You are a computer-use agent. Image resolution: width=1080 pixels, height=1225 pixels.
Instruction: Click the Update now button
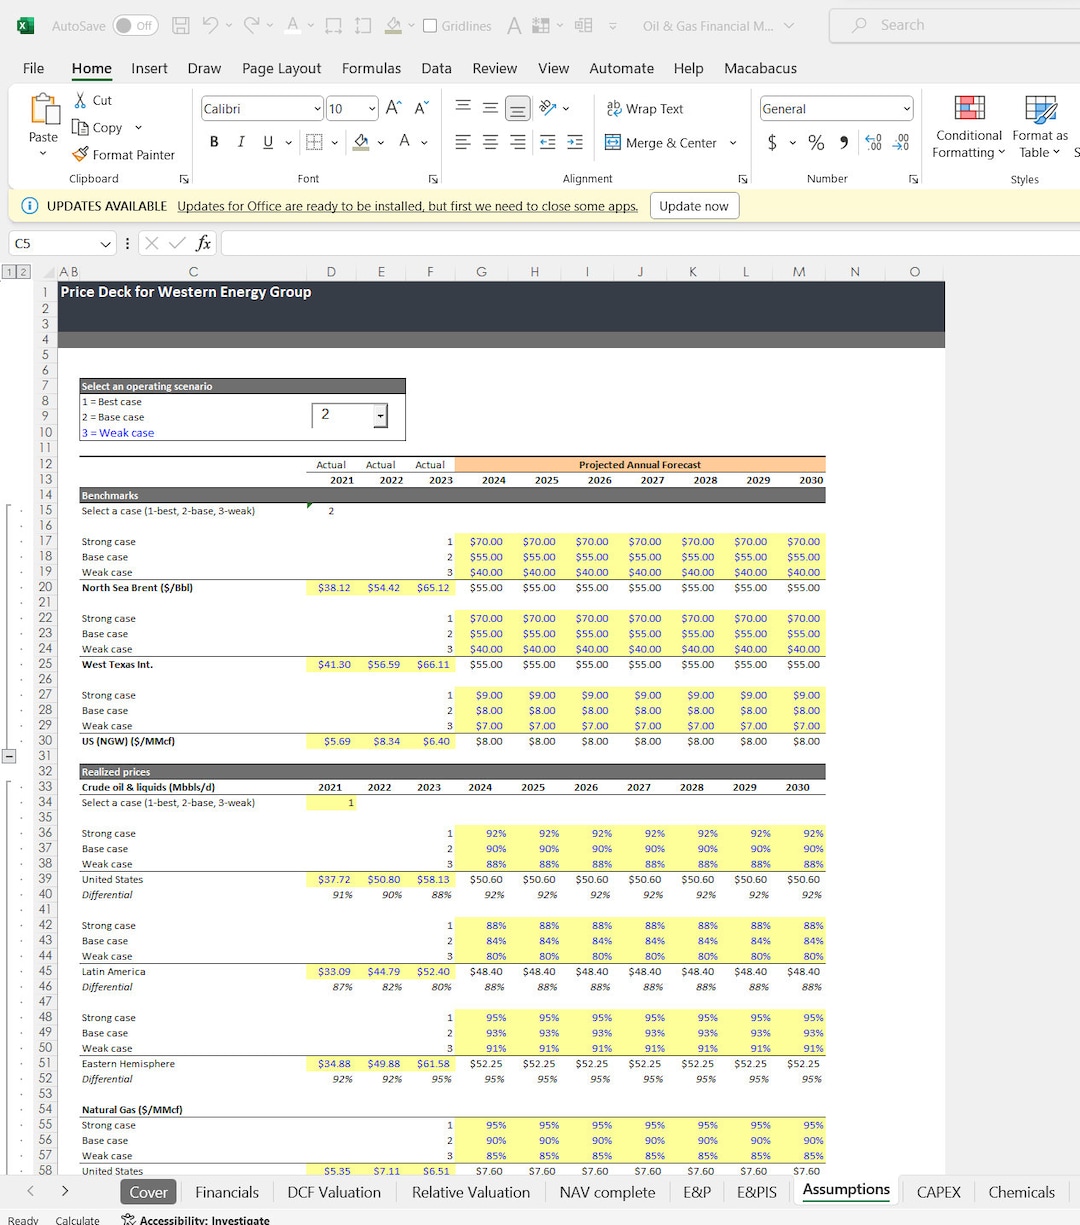694,205
